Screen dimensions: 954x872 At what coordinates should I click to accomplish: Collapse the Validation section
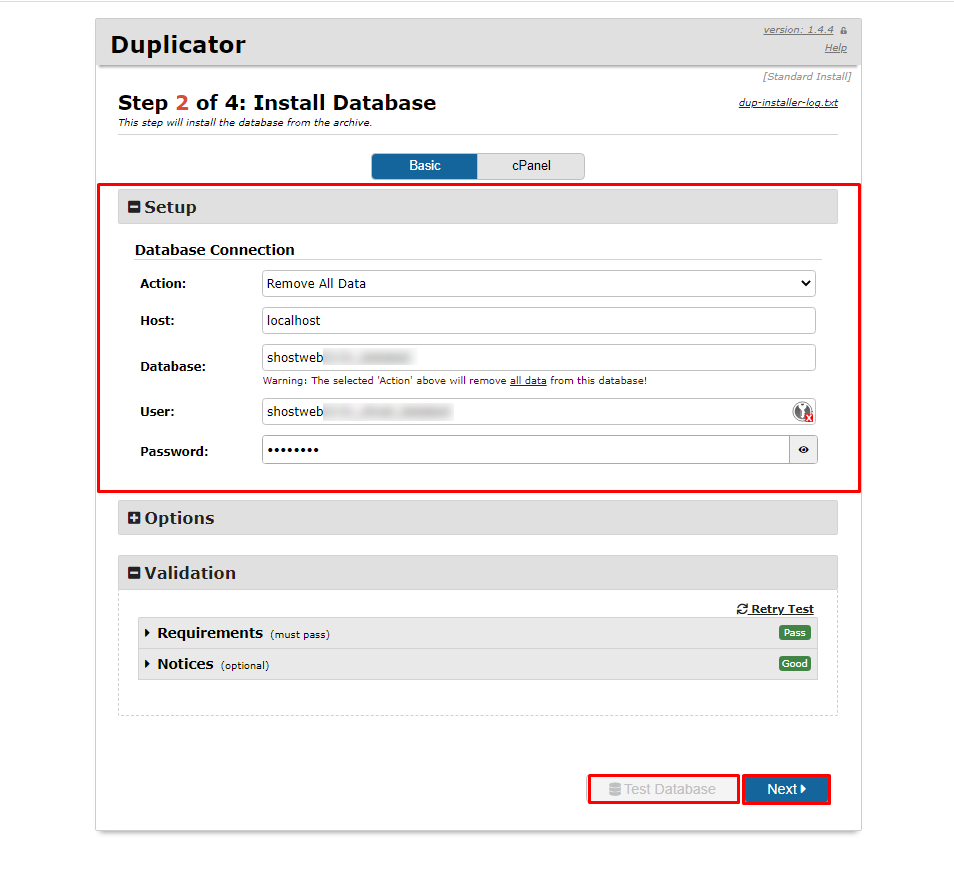(x=134, y=572)
